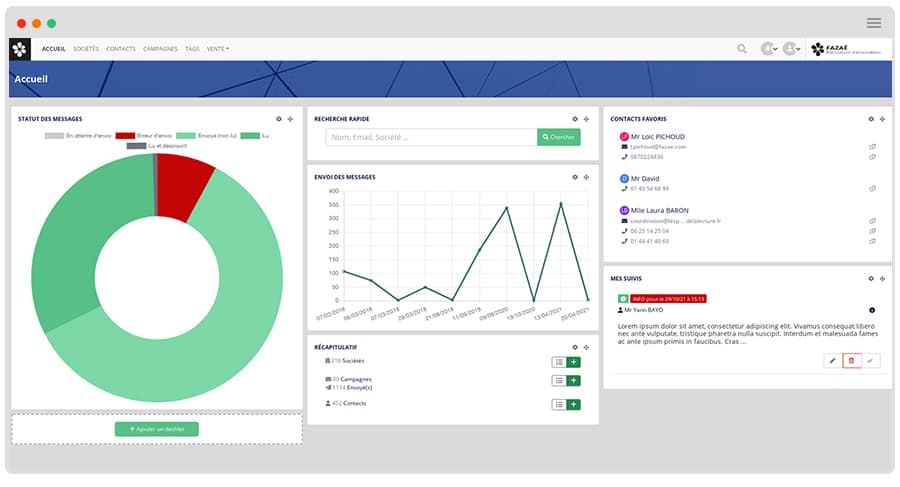List Contacts with the list button in Récapitulatif
This screenshot has width=900, height=487.
click(x=558, y=405)
